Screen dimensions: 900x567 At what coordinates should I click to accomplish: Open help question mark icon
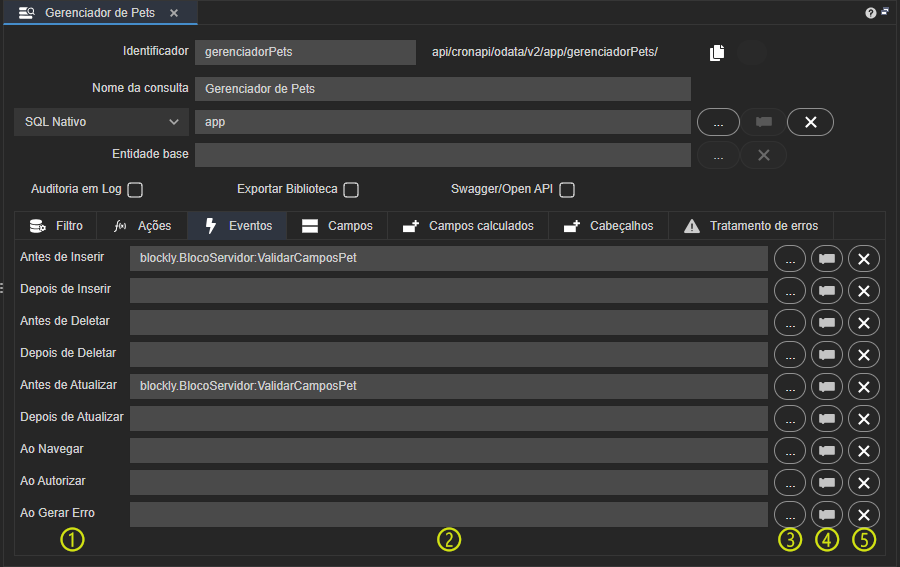(871, 13)
